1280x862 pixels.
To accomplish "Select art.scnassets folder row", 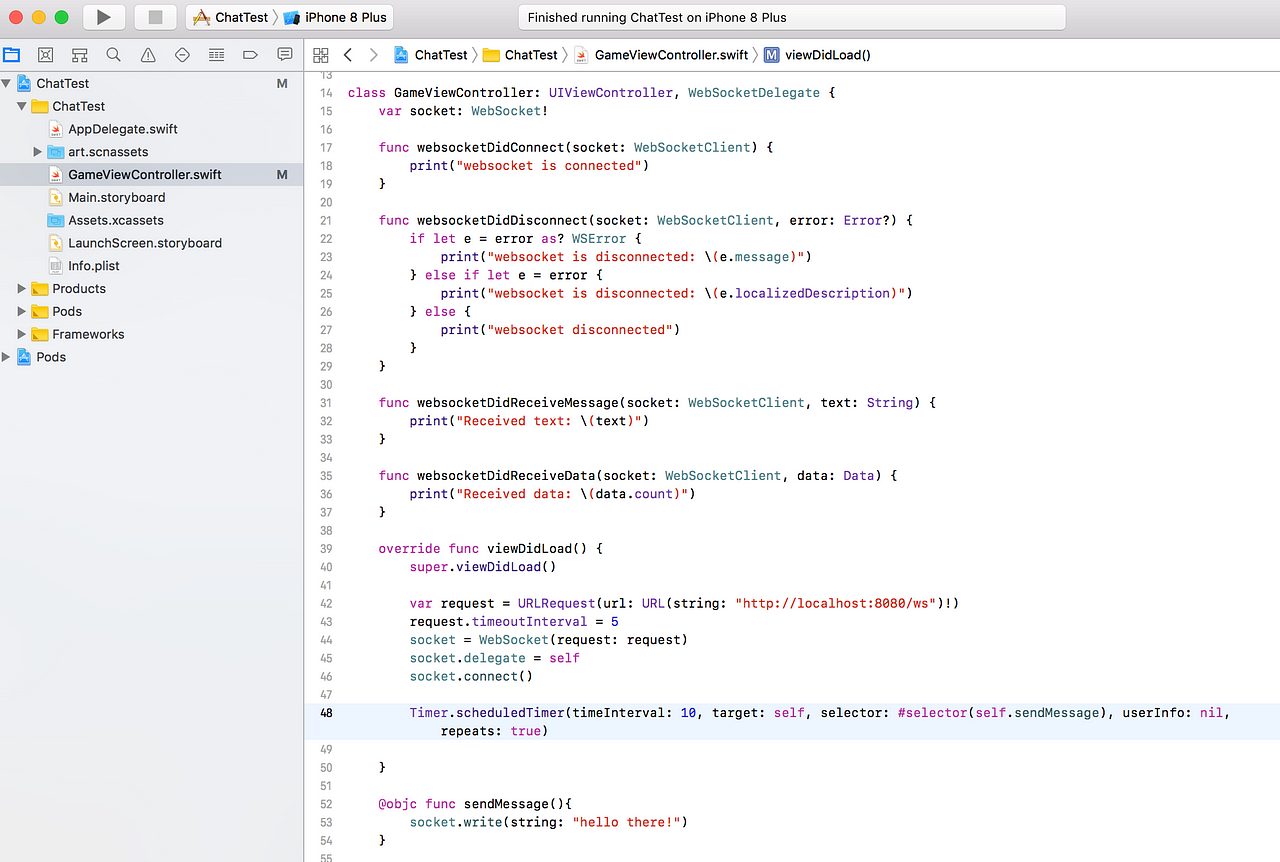I will 151,152.
